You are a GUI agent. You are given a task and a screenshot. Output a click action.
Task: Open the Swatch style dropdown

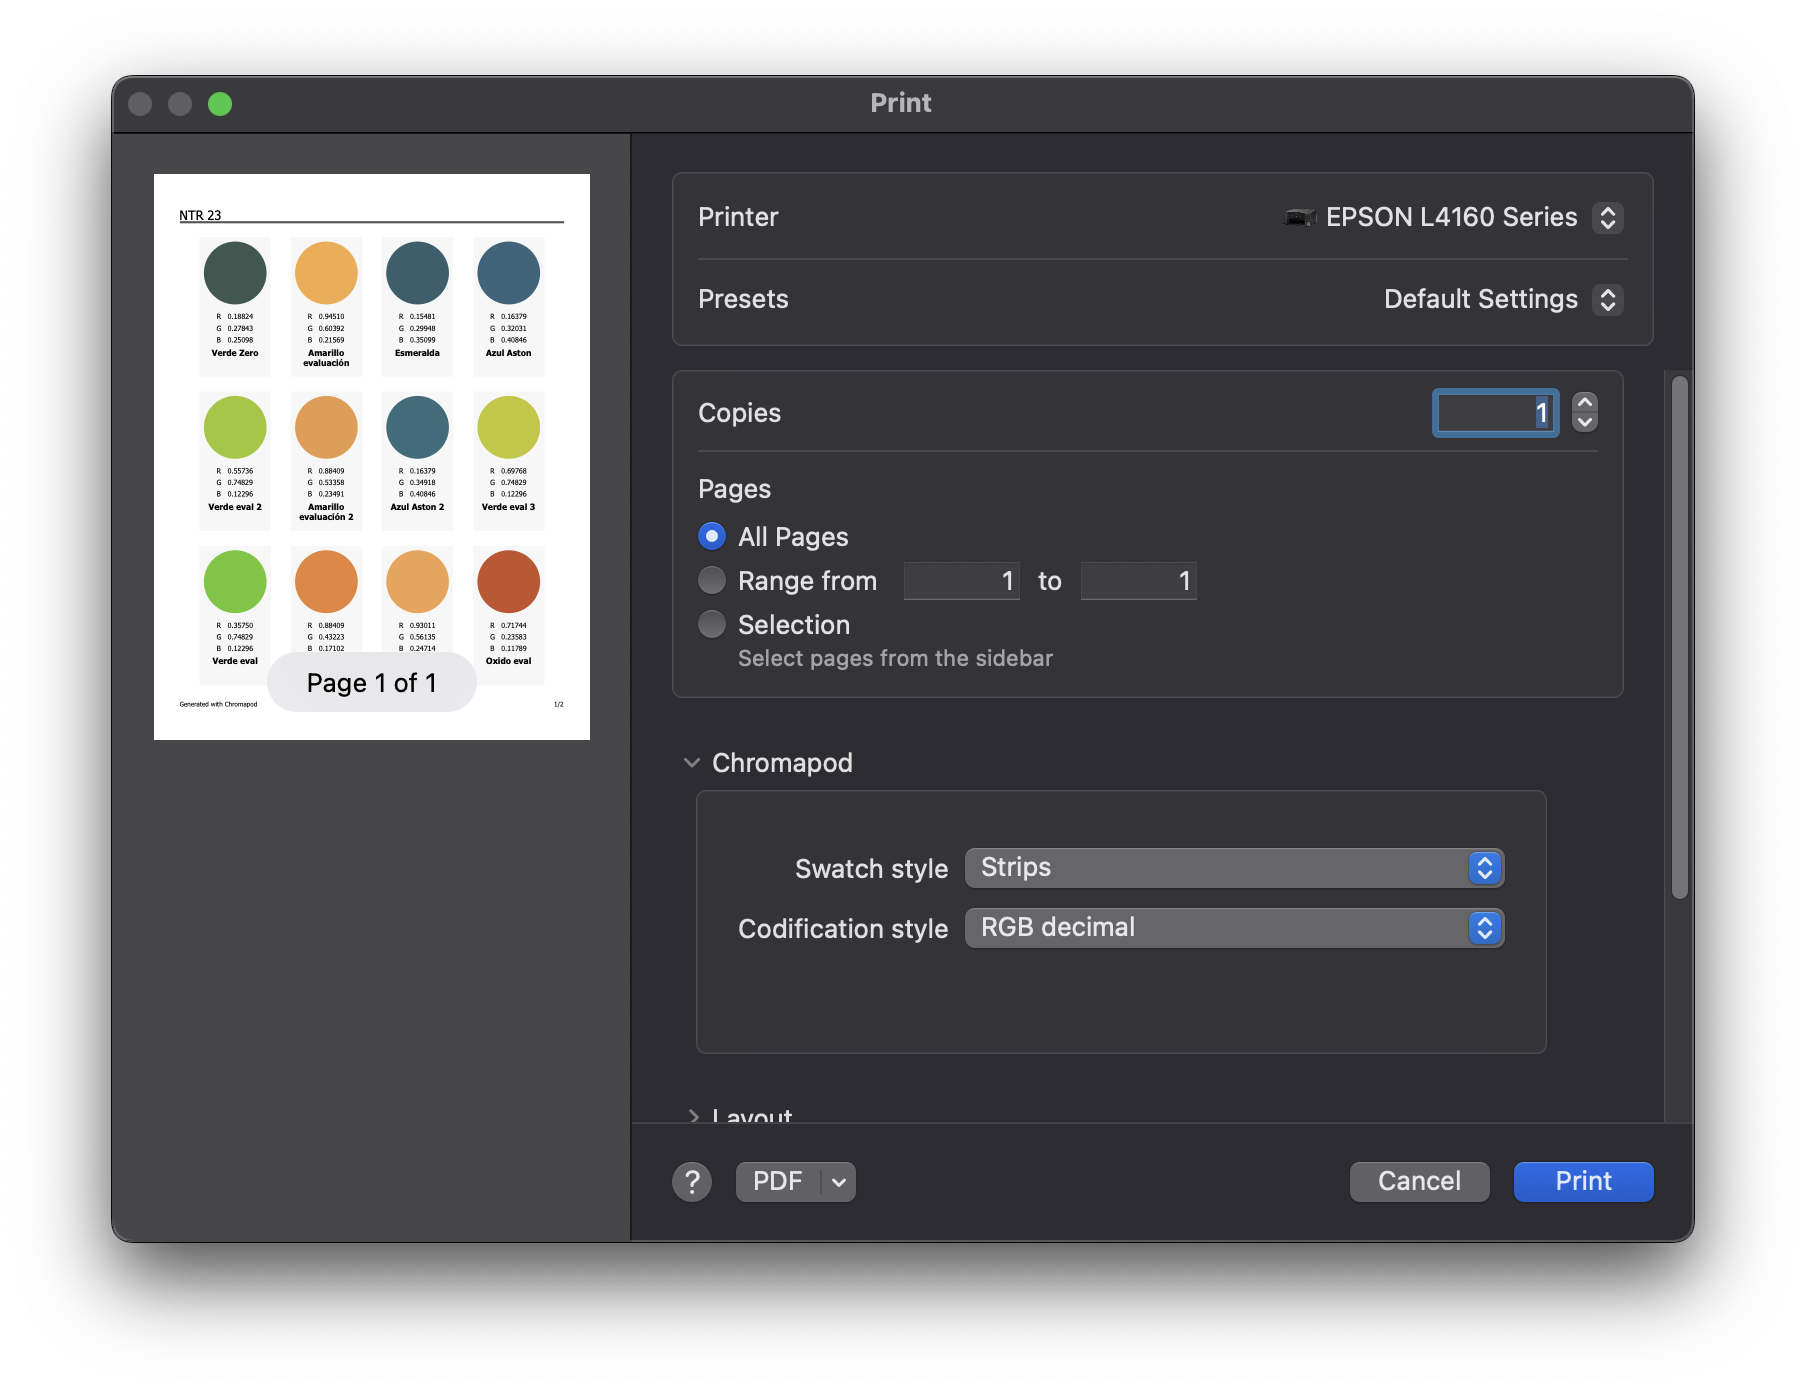pyautogui.click(x=1234, y=868)
